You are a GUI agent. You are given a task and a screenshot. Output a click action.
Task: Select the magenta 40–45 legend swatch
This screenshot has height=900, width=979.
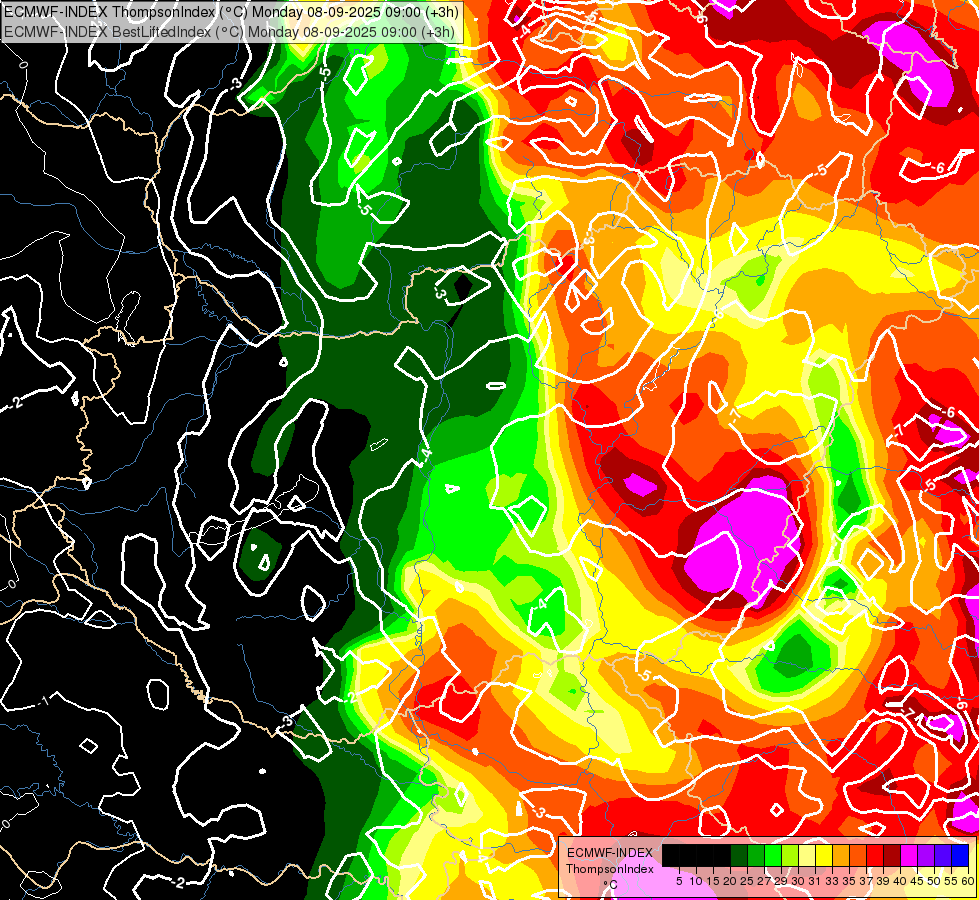pyautogui.click(x=909, y=855)
